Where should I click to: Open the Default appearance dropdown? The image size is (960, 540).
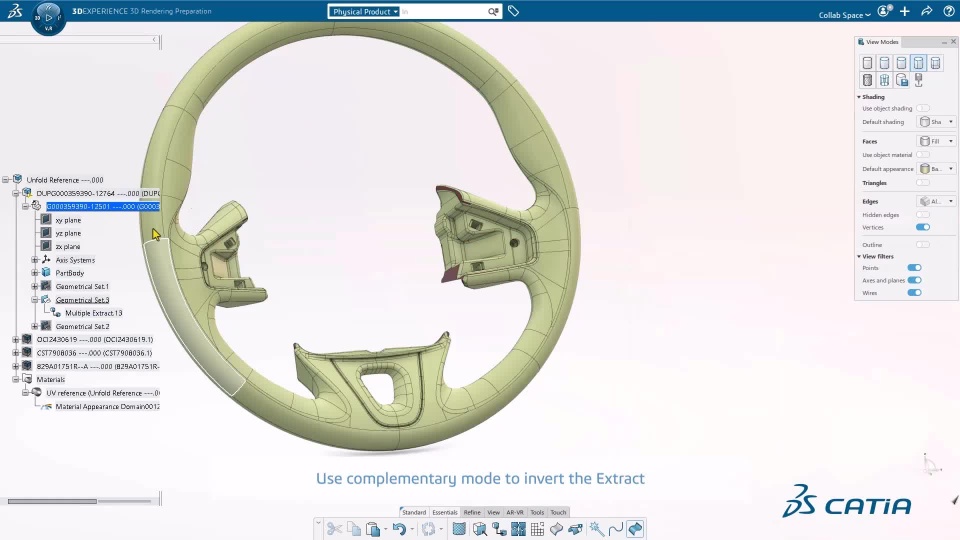point(936,168)
